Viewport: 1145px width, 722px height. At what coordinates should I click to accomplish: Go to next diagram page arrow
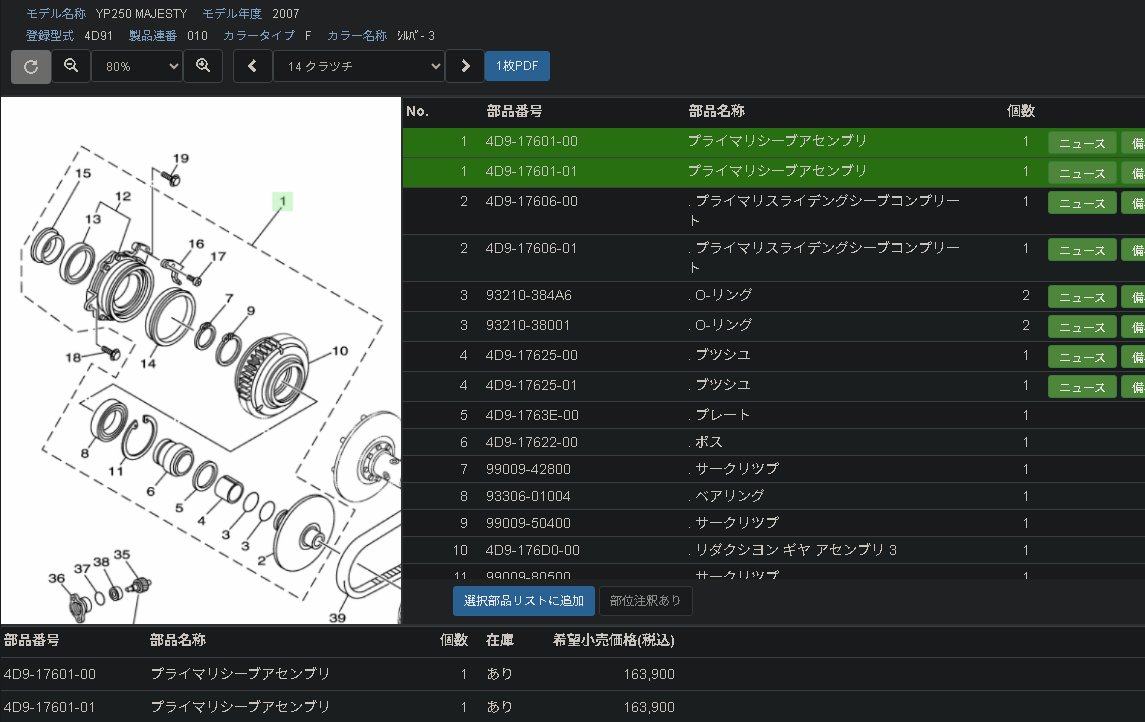[465, 66]
